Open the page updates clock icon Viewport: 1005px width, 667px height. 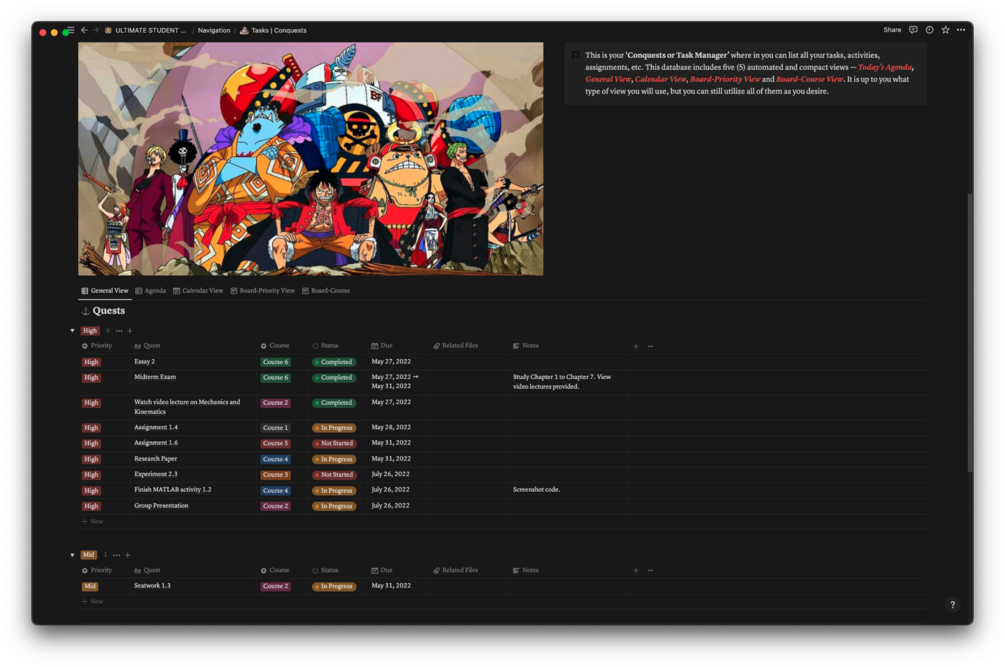[929, 29]
